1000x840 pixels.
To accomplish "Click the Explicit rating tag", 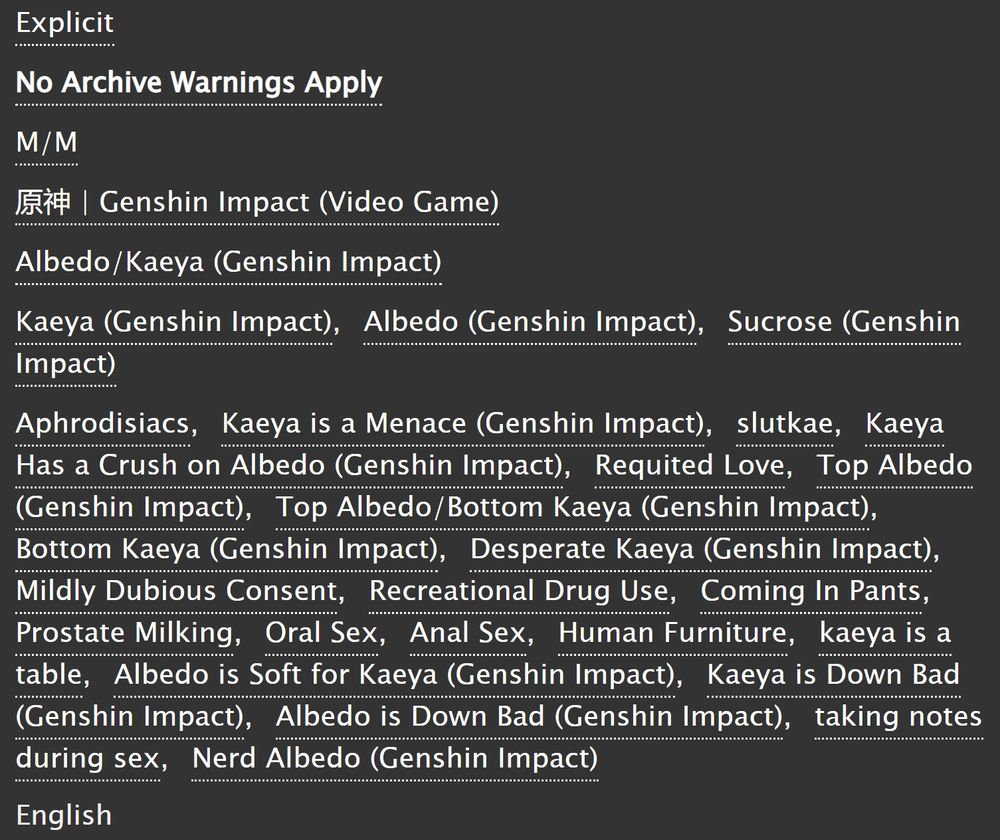I will (x=65, y=23).
